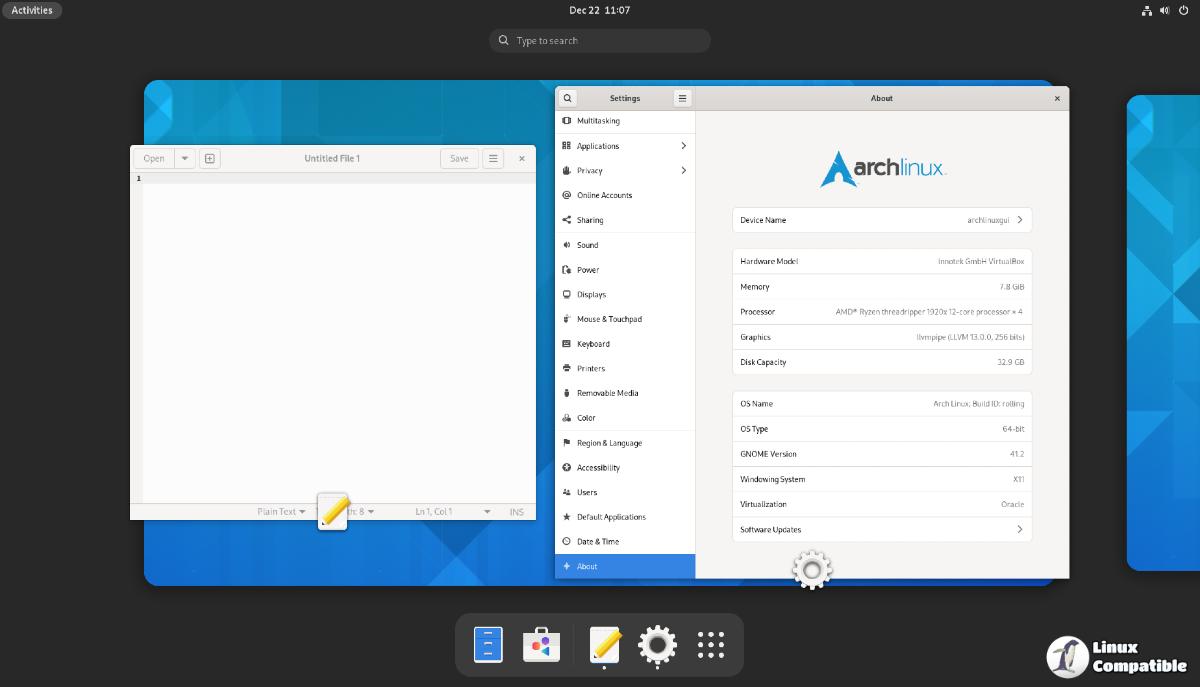Open the Settings hamburger menu
The height and width of the screenshot is (687, 1200).
[x=682, y=98]
